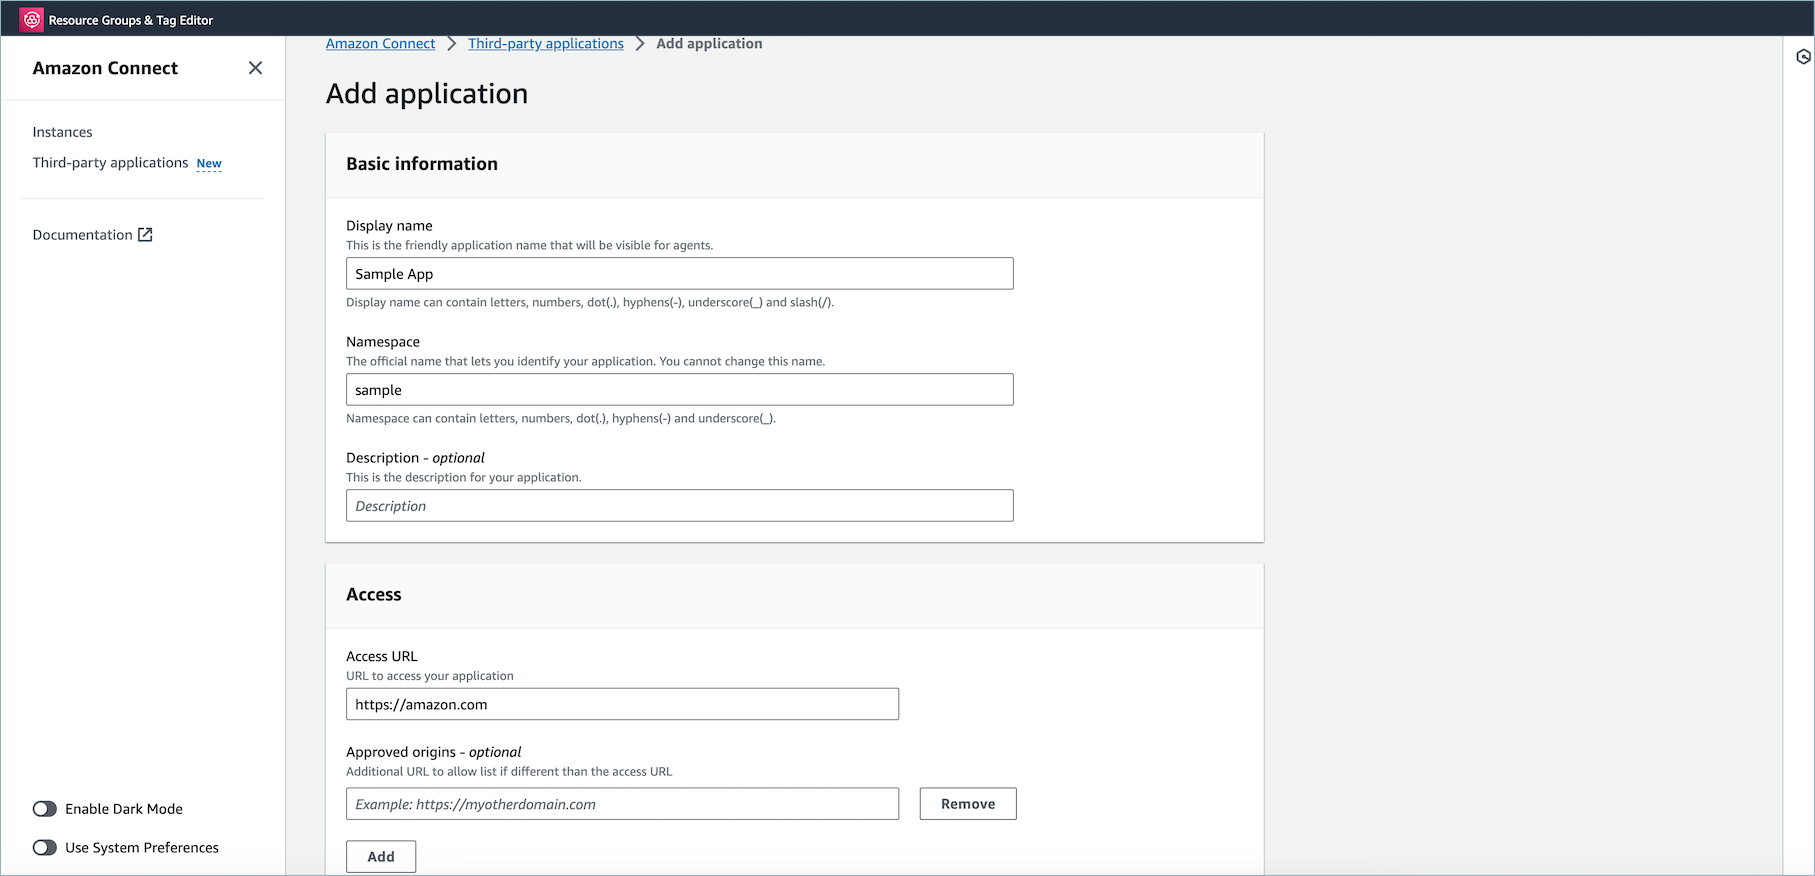Go to Amazon Connect breadcrumb

click(380, 44)
